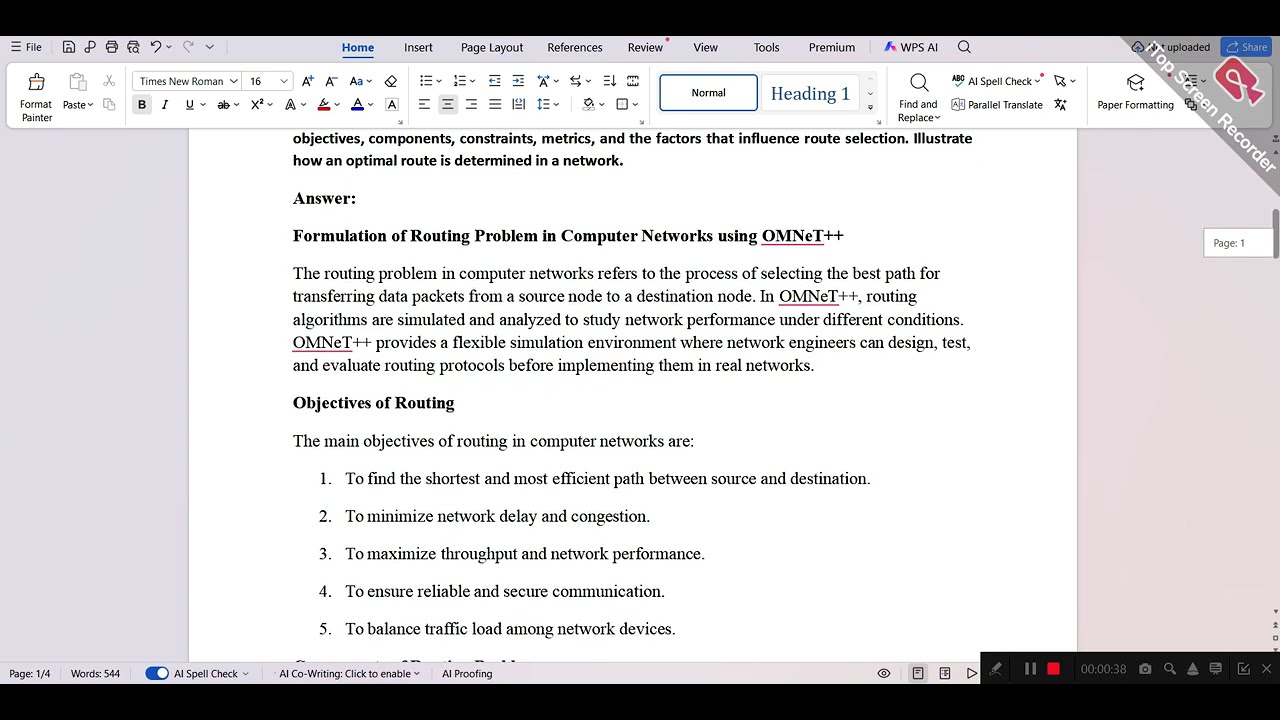Click AI Proofing in status bar

tap(467, 673)
